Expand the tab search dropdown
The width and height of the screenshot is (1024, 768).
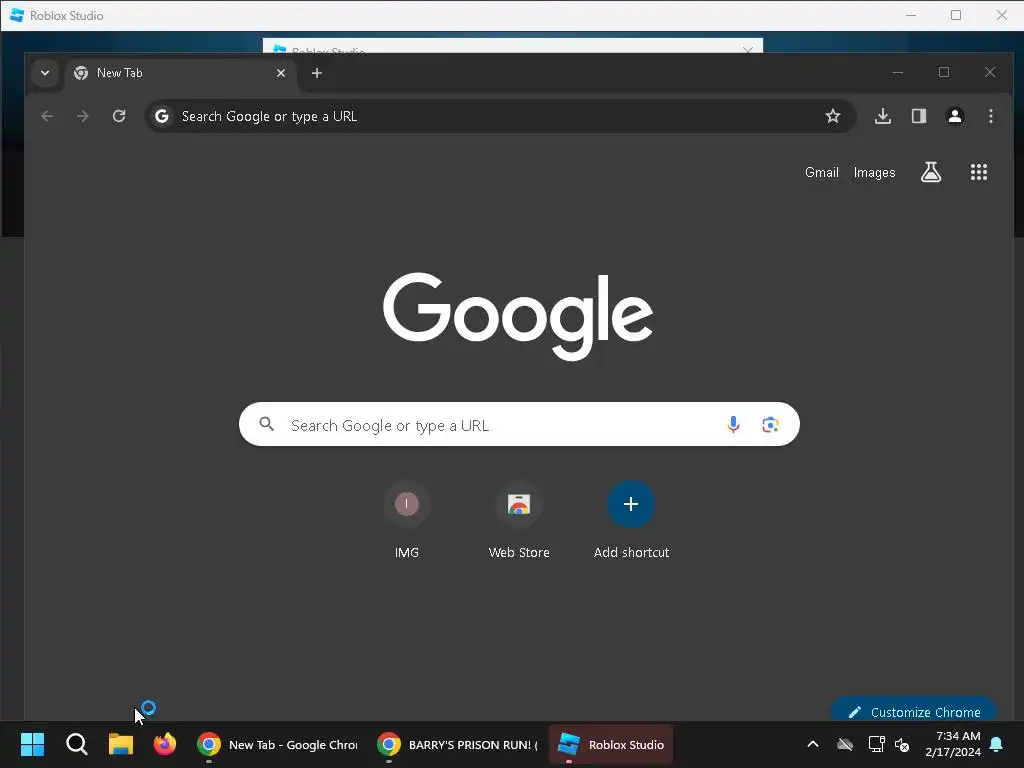(45, 73)
